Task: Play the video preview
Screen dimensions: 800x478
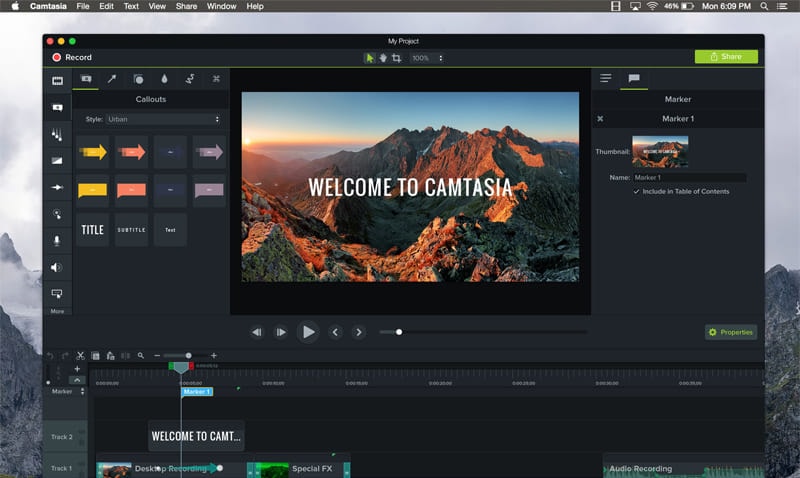Action: (308, 332)
